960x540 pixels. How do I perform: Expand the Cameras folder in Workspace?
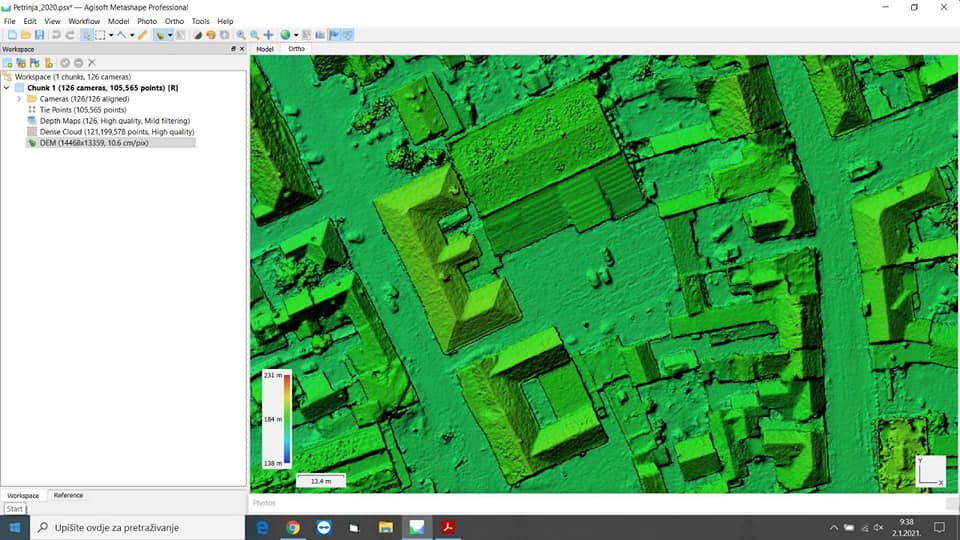click(x=19, y=99)
